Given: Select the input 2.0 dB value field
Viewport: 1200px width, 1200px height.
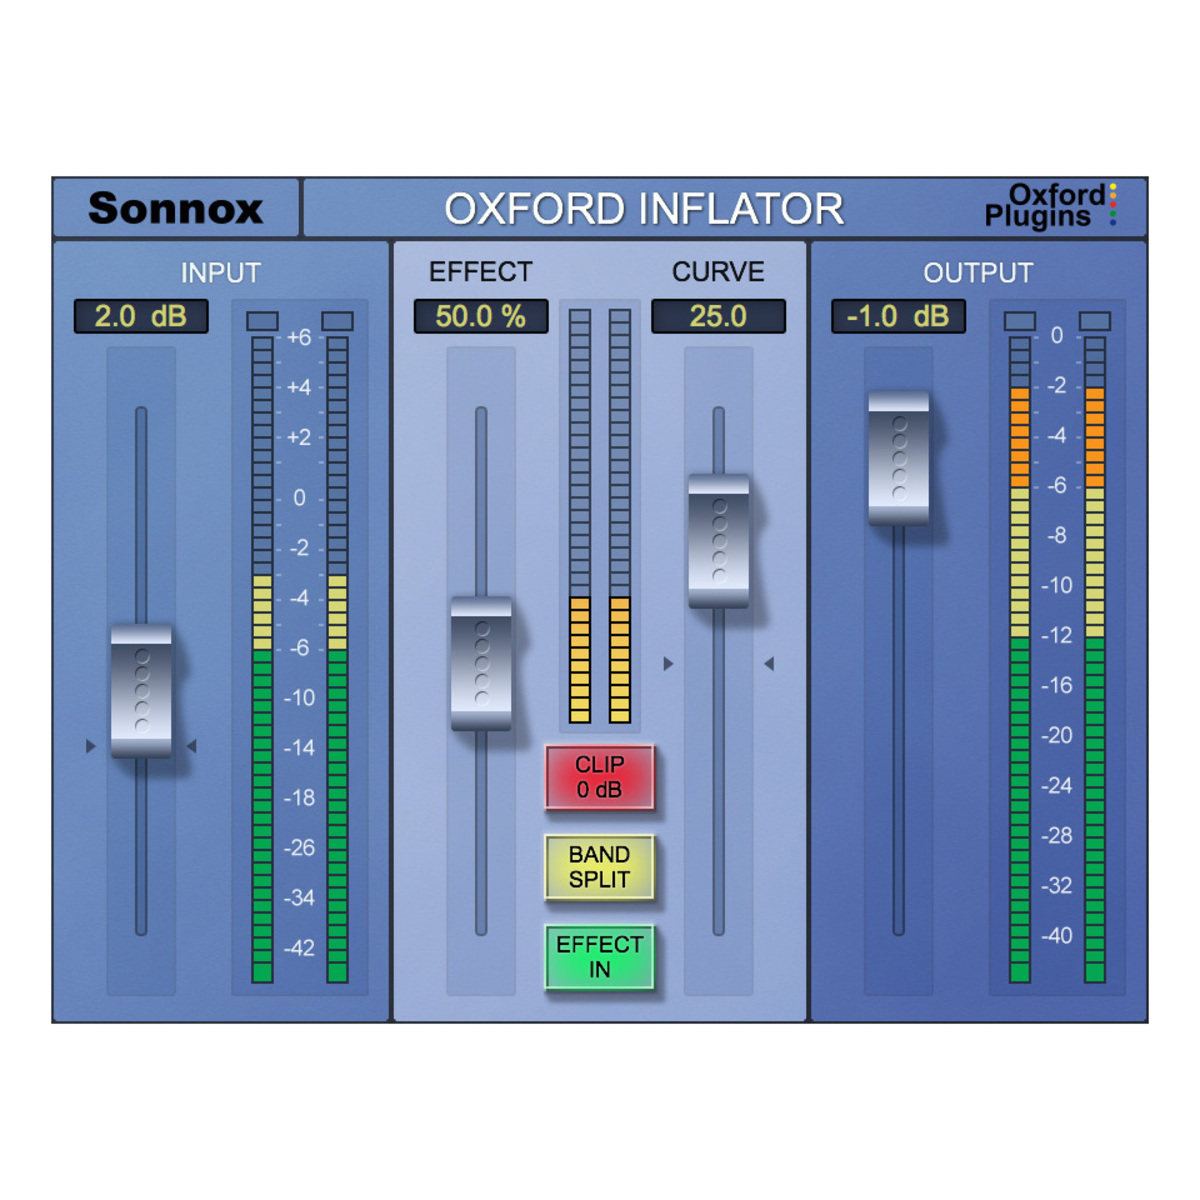Looking at the screenshot, I should 141,316.
